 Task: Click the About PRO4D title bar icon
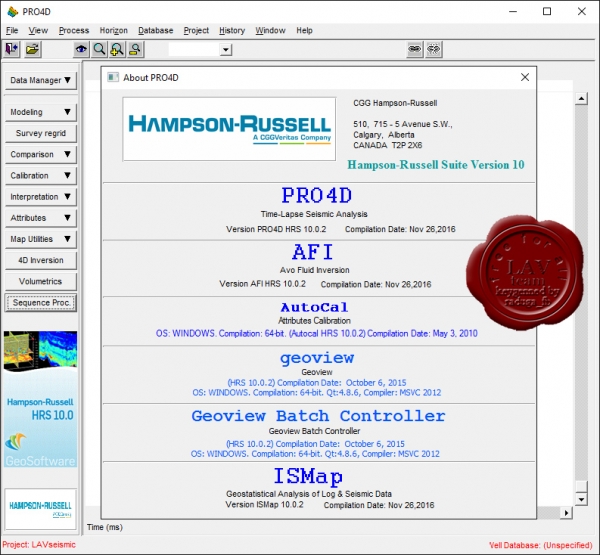point(112,77)
